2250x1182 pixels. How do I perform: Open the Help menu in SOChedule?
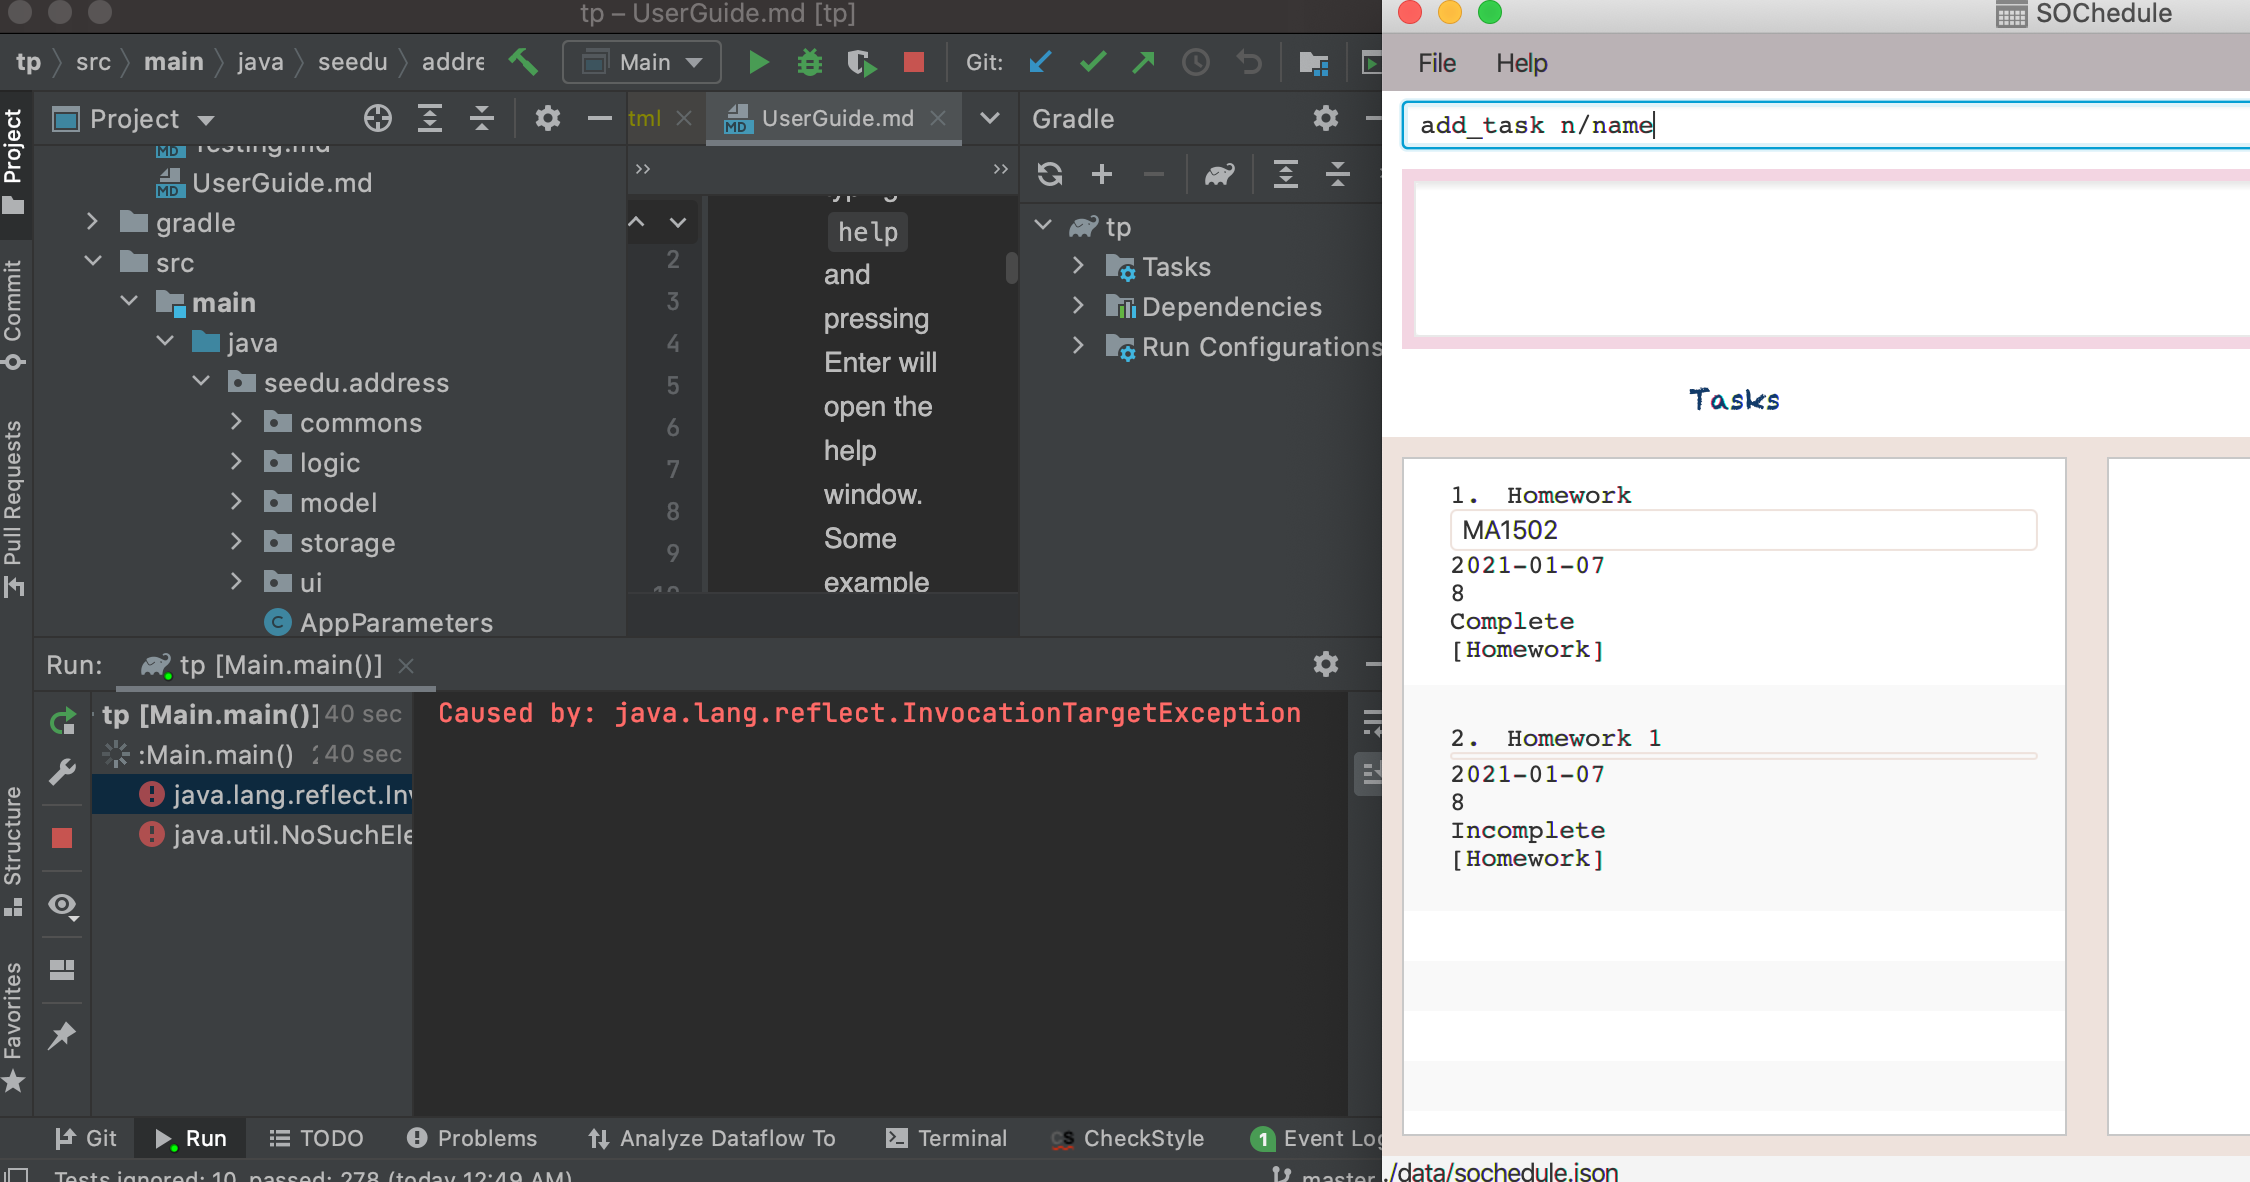point(1521,63)
